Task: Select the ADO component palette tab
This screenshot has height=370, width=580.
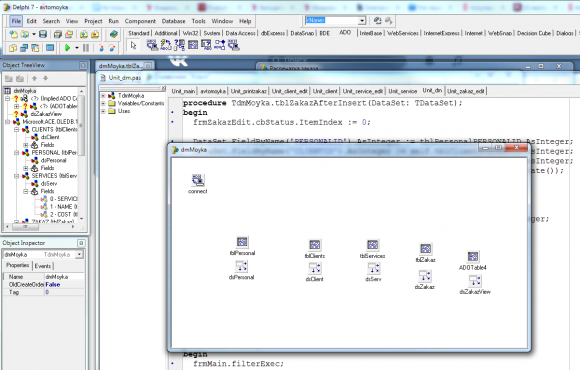Action: coord(345,33)
